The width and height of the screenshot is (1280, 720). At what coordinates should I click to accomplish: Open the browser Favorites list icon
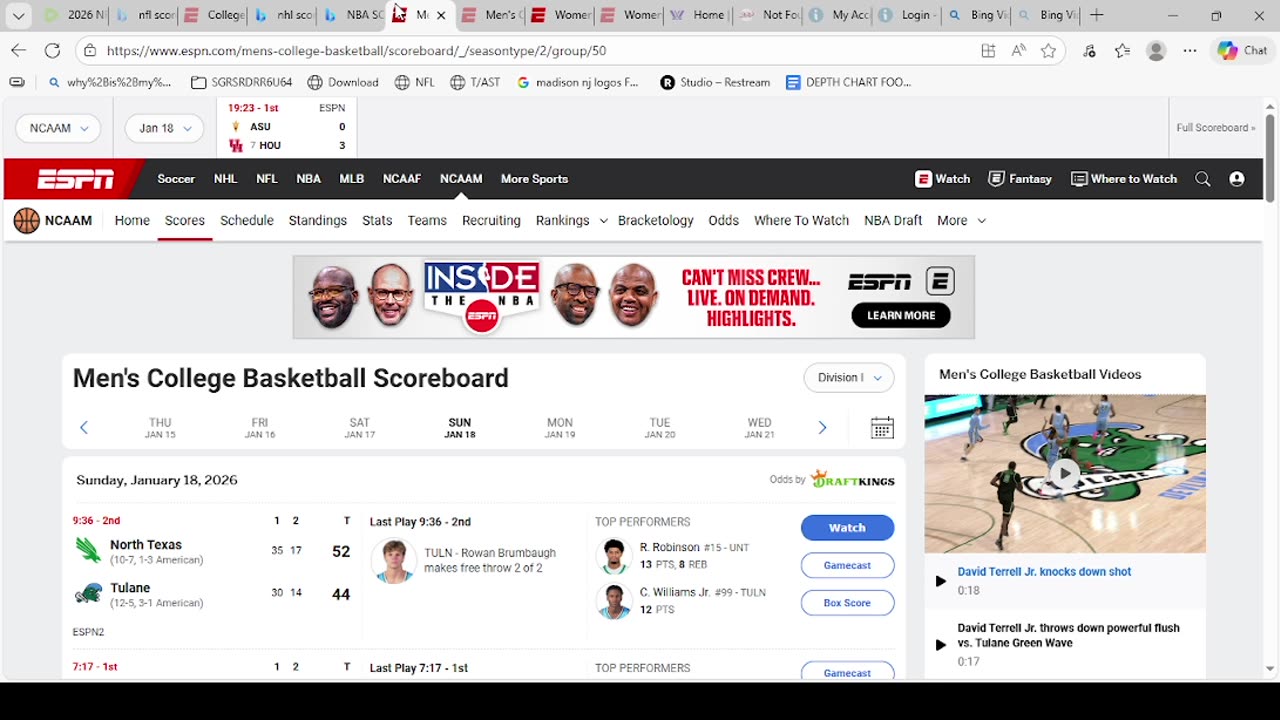pyautogui.click(x=1123, y=50)
